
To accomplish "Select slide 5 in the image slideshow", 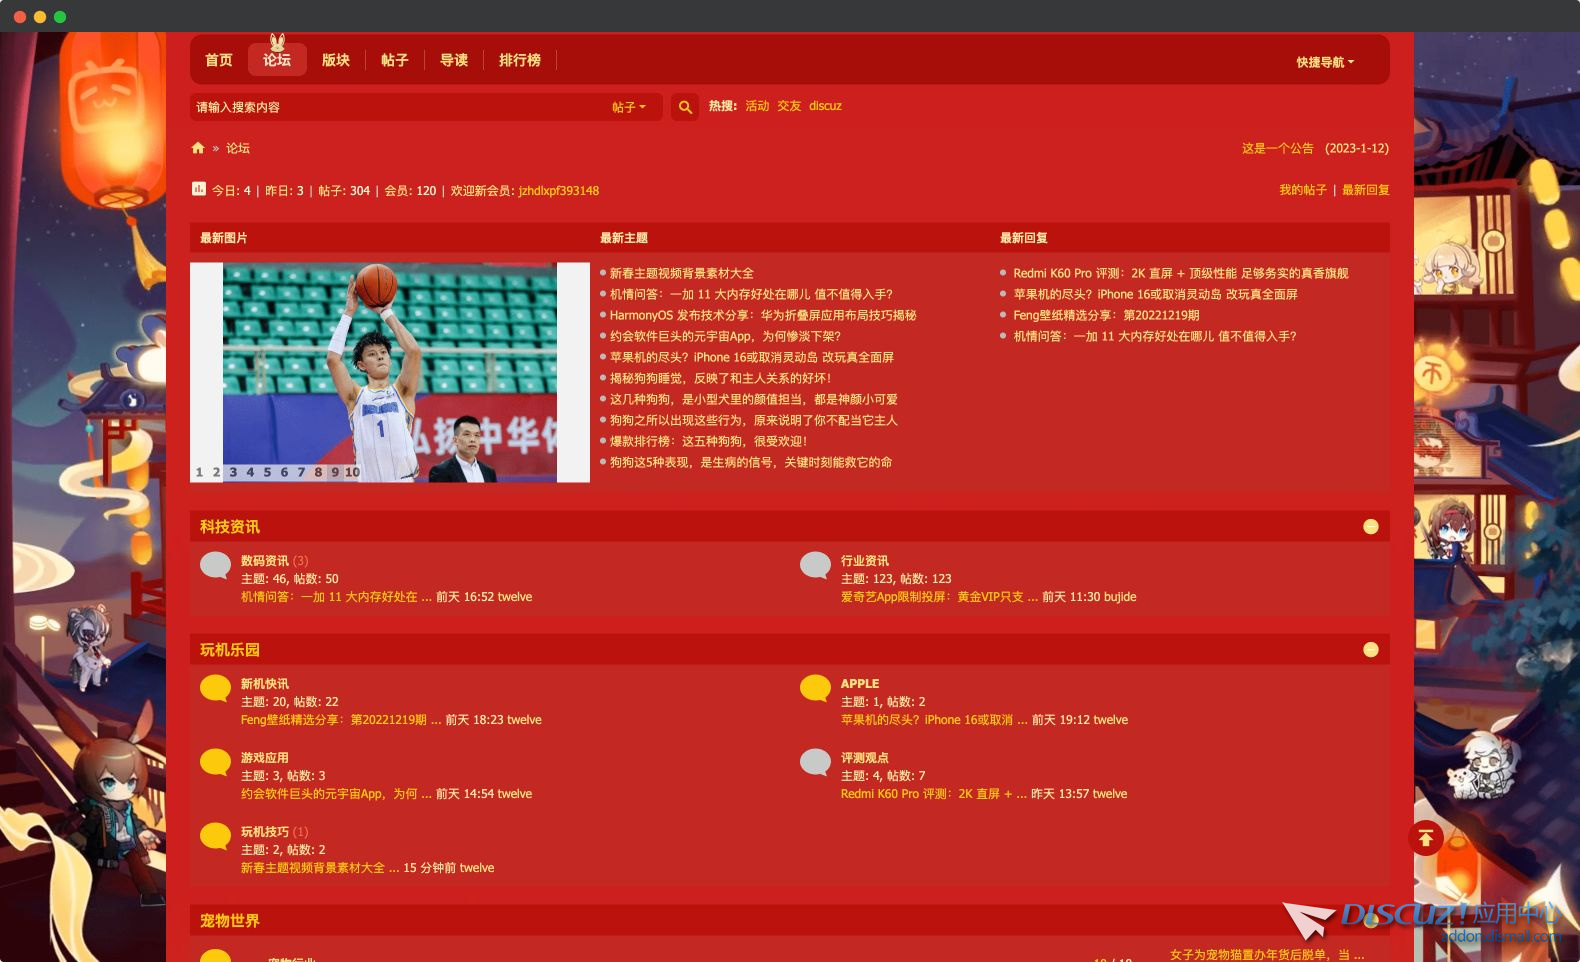I will click(267, 472).
